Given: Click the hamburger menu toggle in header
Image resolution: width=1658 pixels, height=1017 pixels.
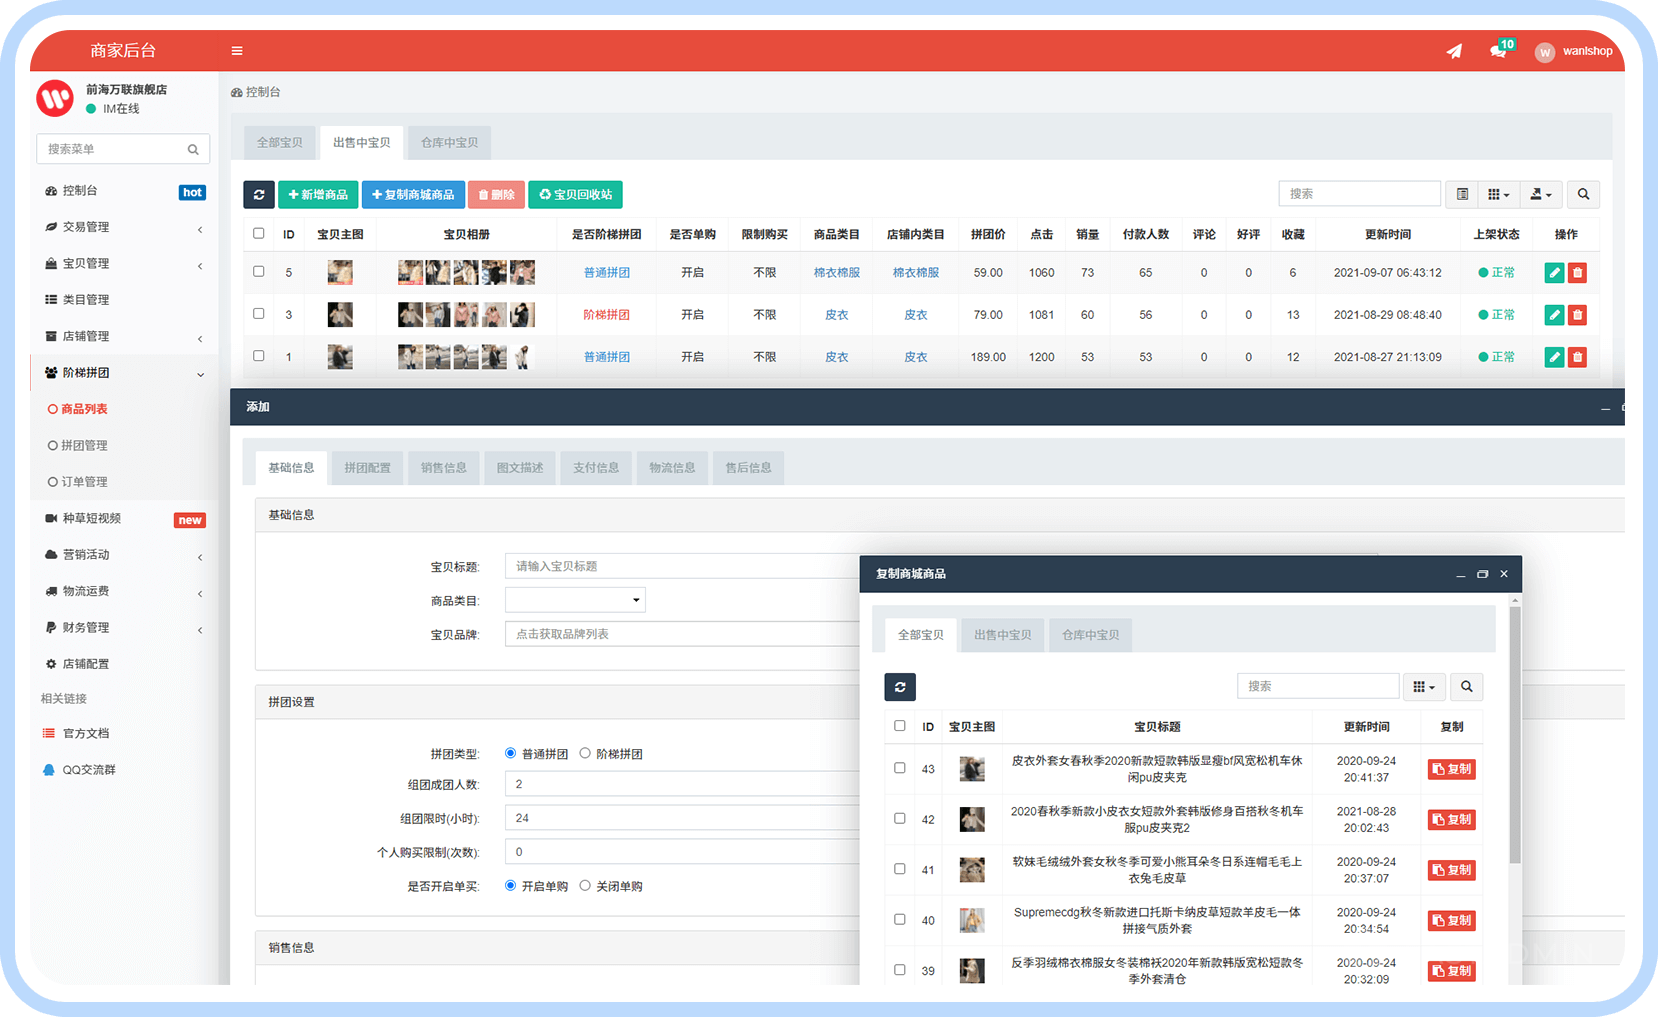Looking at the screenshot, I should click(x=237, y=51).
